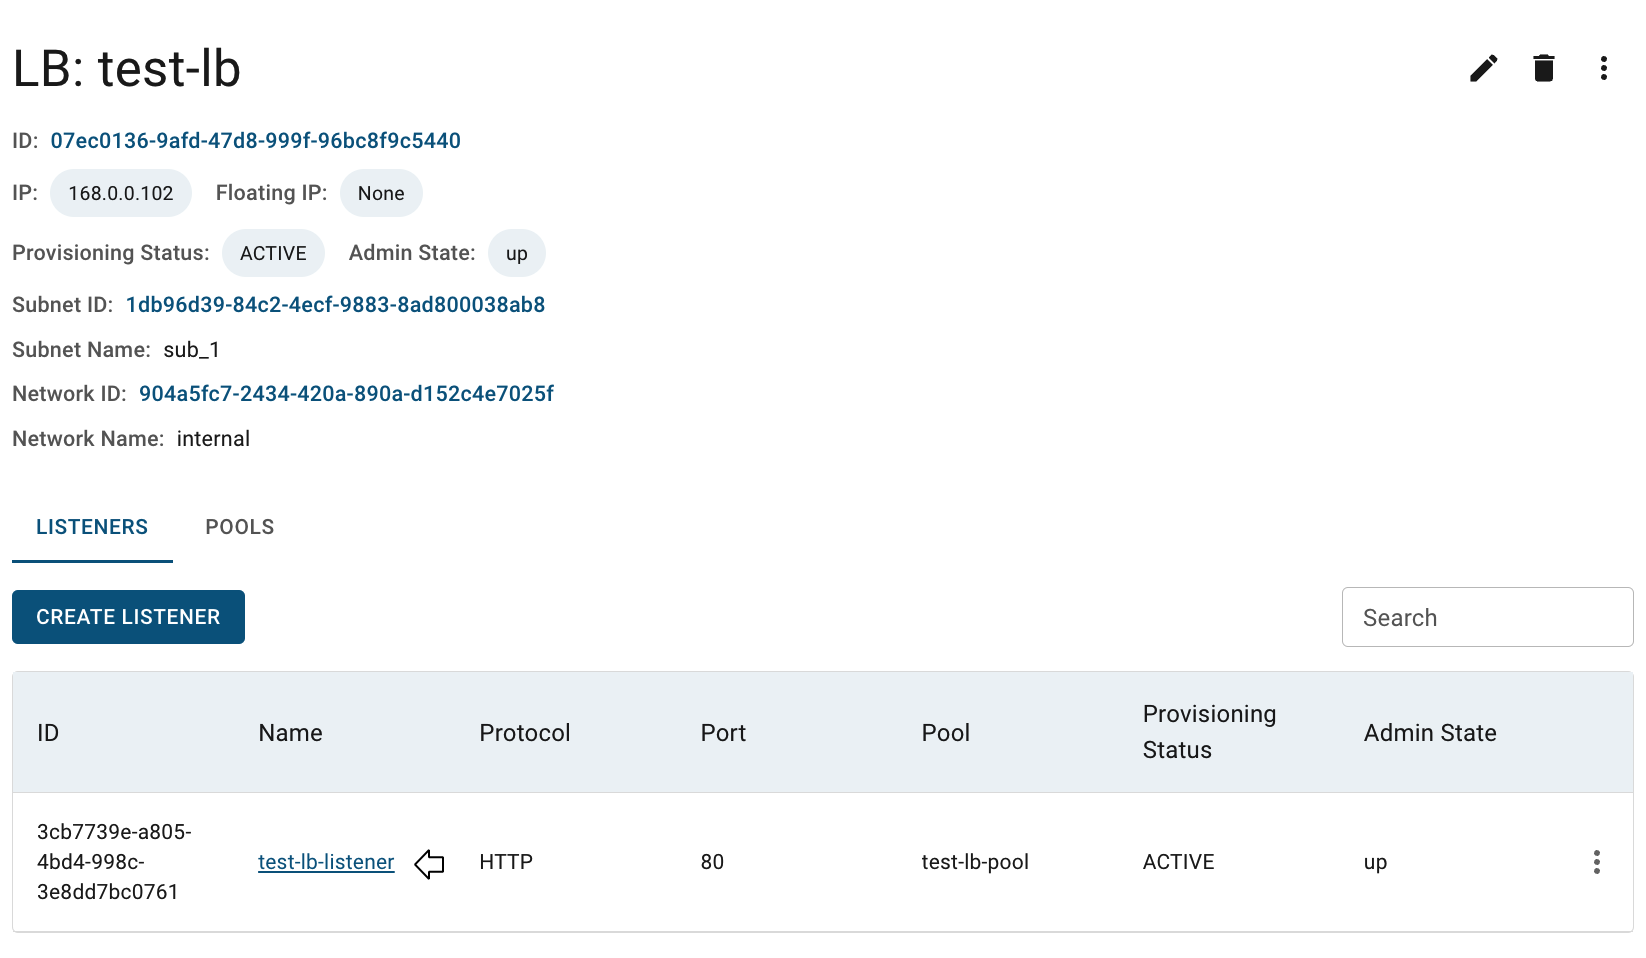This screenshot has height=958, width=1646.
Task: Click the trash delete icon for load balancer
Action: 1543,68
